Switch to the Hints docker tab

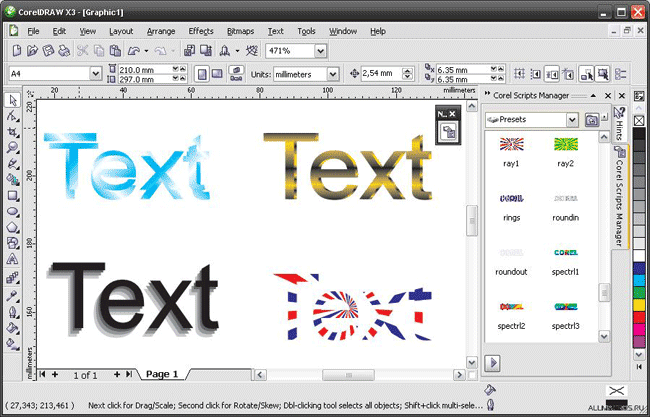[x=619, y=125]
